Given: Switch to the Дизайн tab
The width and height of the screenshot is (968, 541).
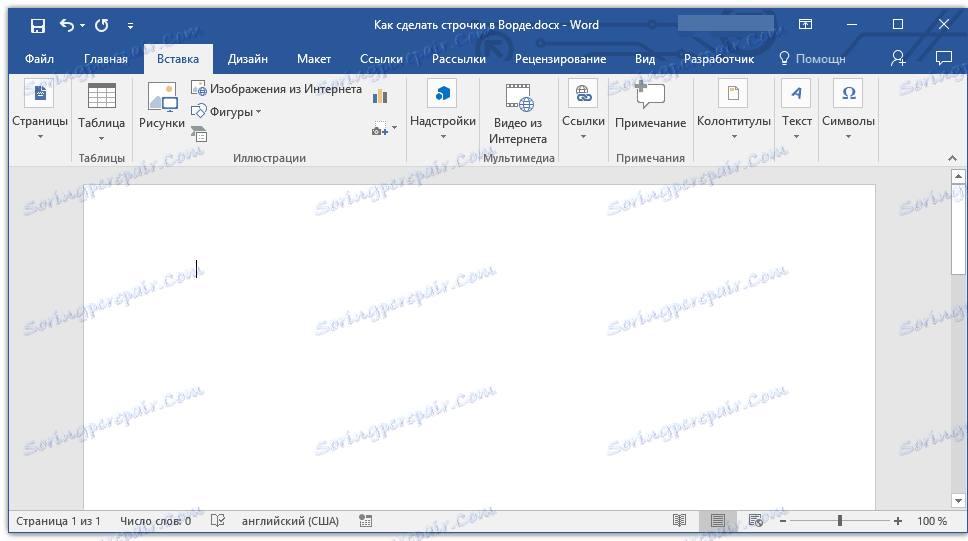Looking at the screenshot, I should click(248, 59).
